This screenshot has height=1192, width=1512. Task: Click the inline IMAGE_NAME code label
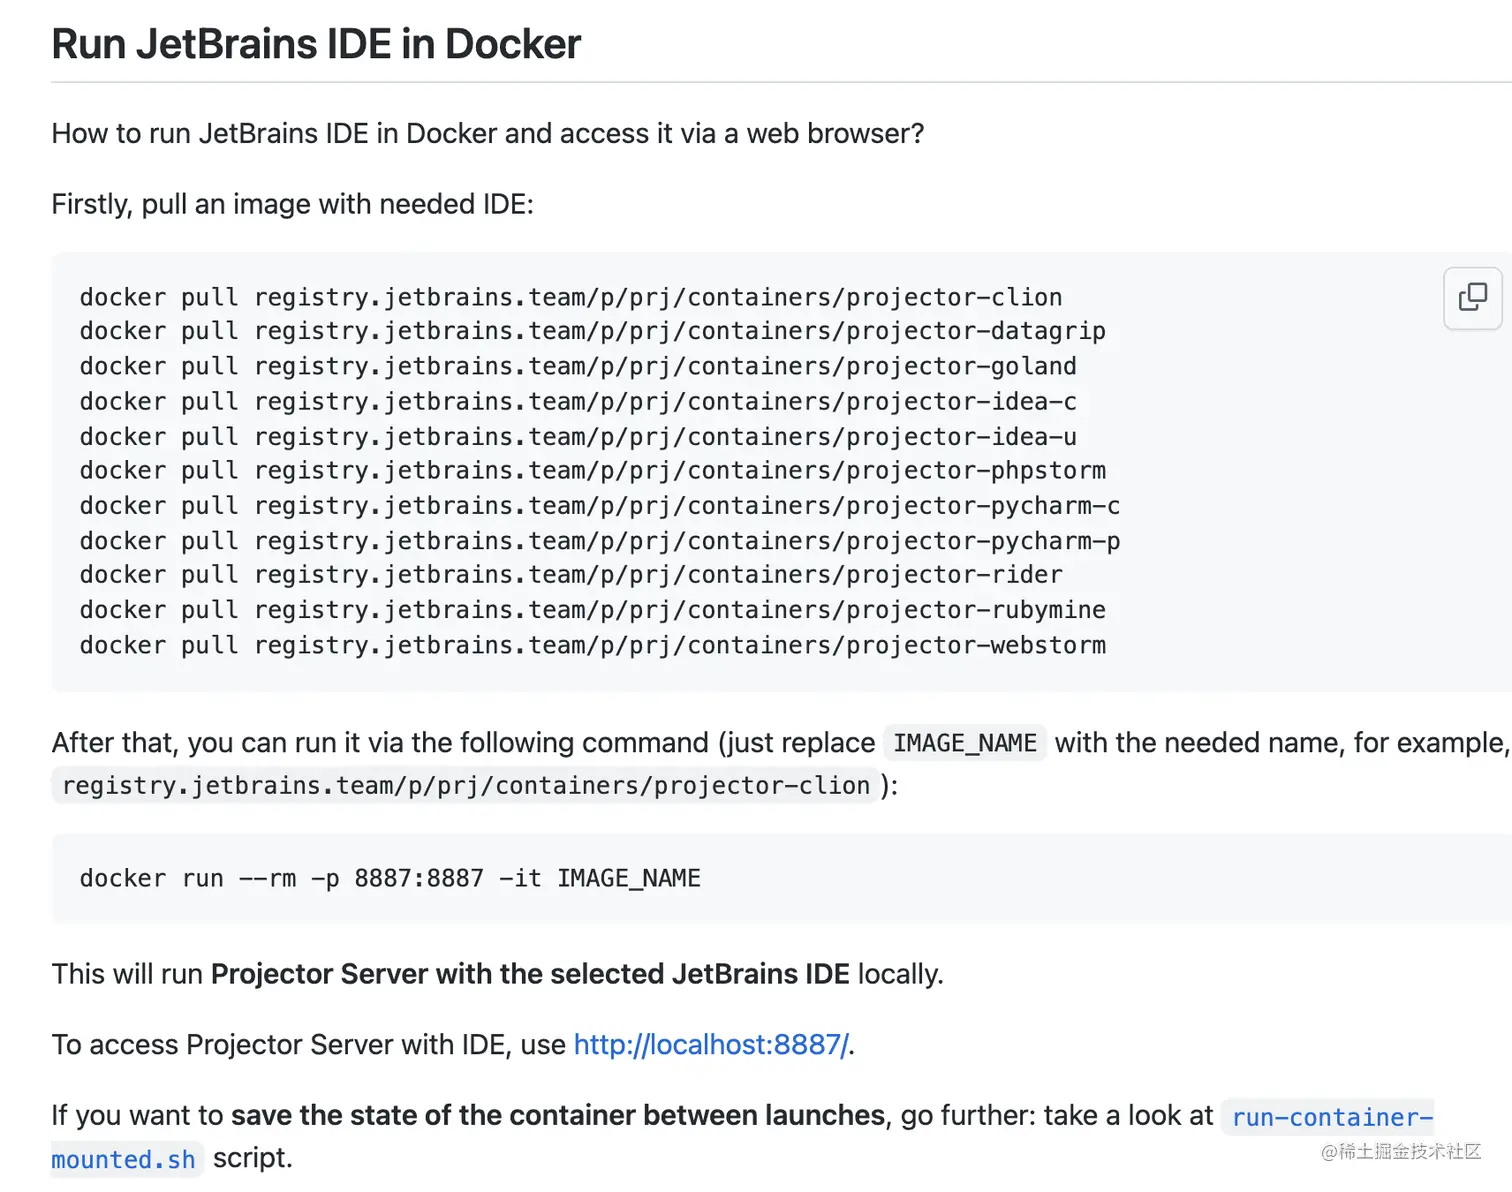[964, 743]
